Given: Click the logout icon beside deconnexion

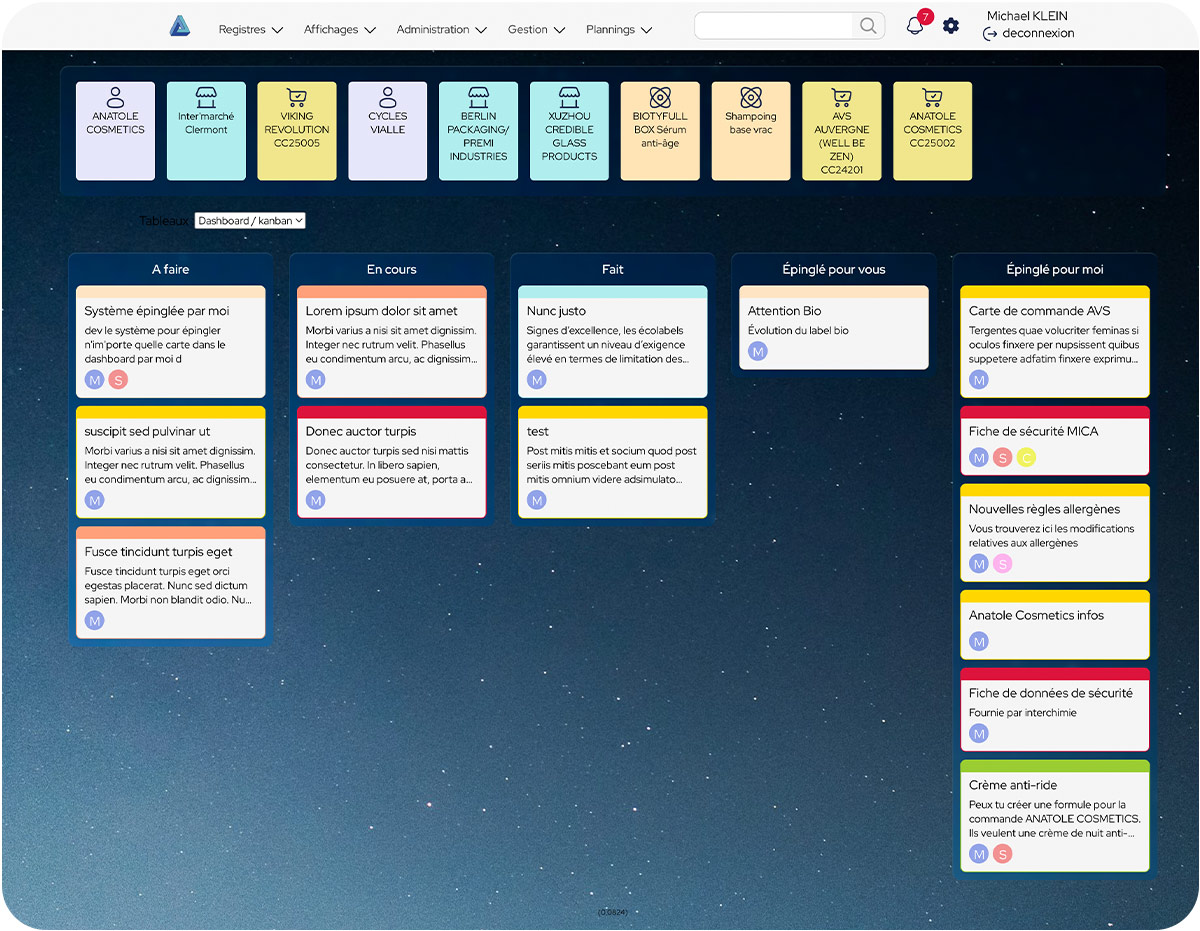Looking at the screenshot, I should 990,34.
